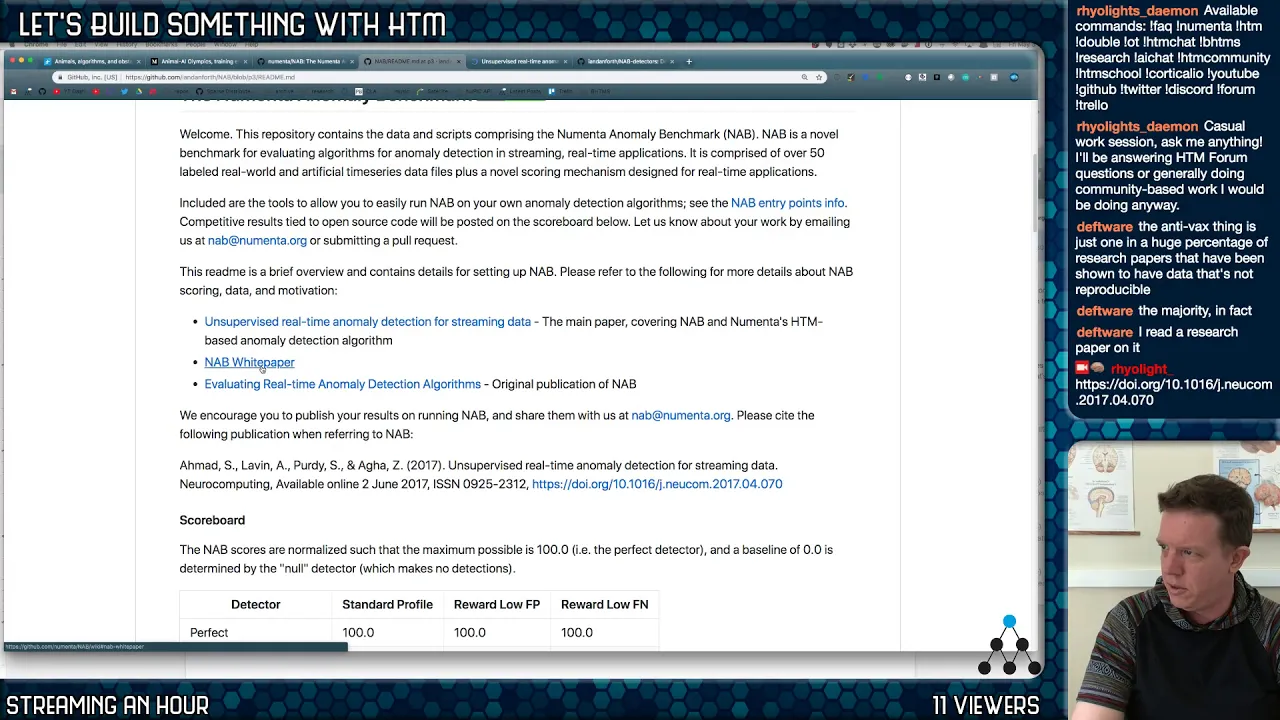Switch to landanforth/NAB-detectors browser tab

pos(626,61)
